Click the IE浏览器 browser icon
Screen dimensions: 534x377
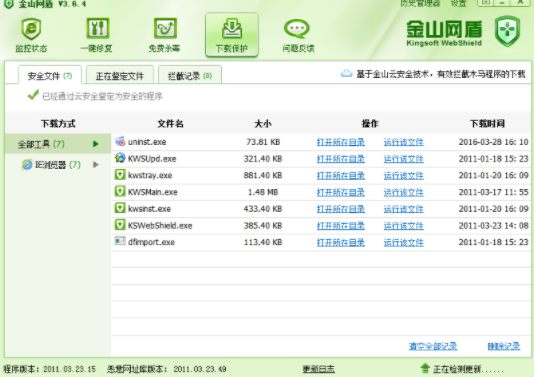pos(27,165)
